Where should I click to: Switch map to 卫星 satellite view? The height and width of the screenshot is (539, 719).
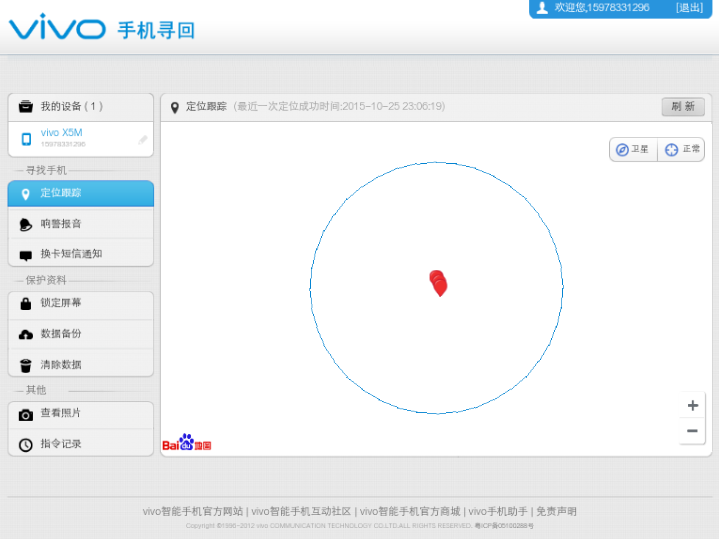(633, 150)
